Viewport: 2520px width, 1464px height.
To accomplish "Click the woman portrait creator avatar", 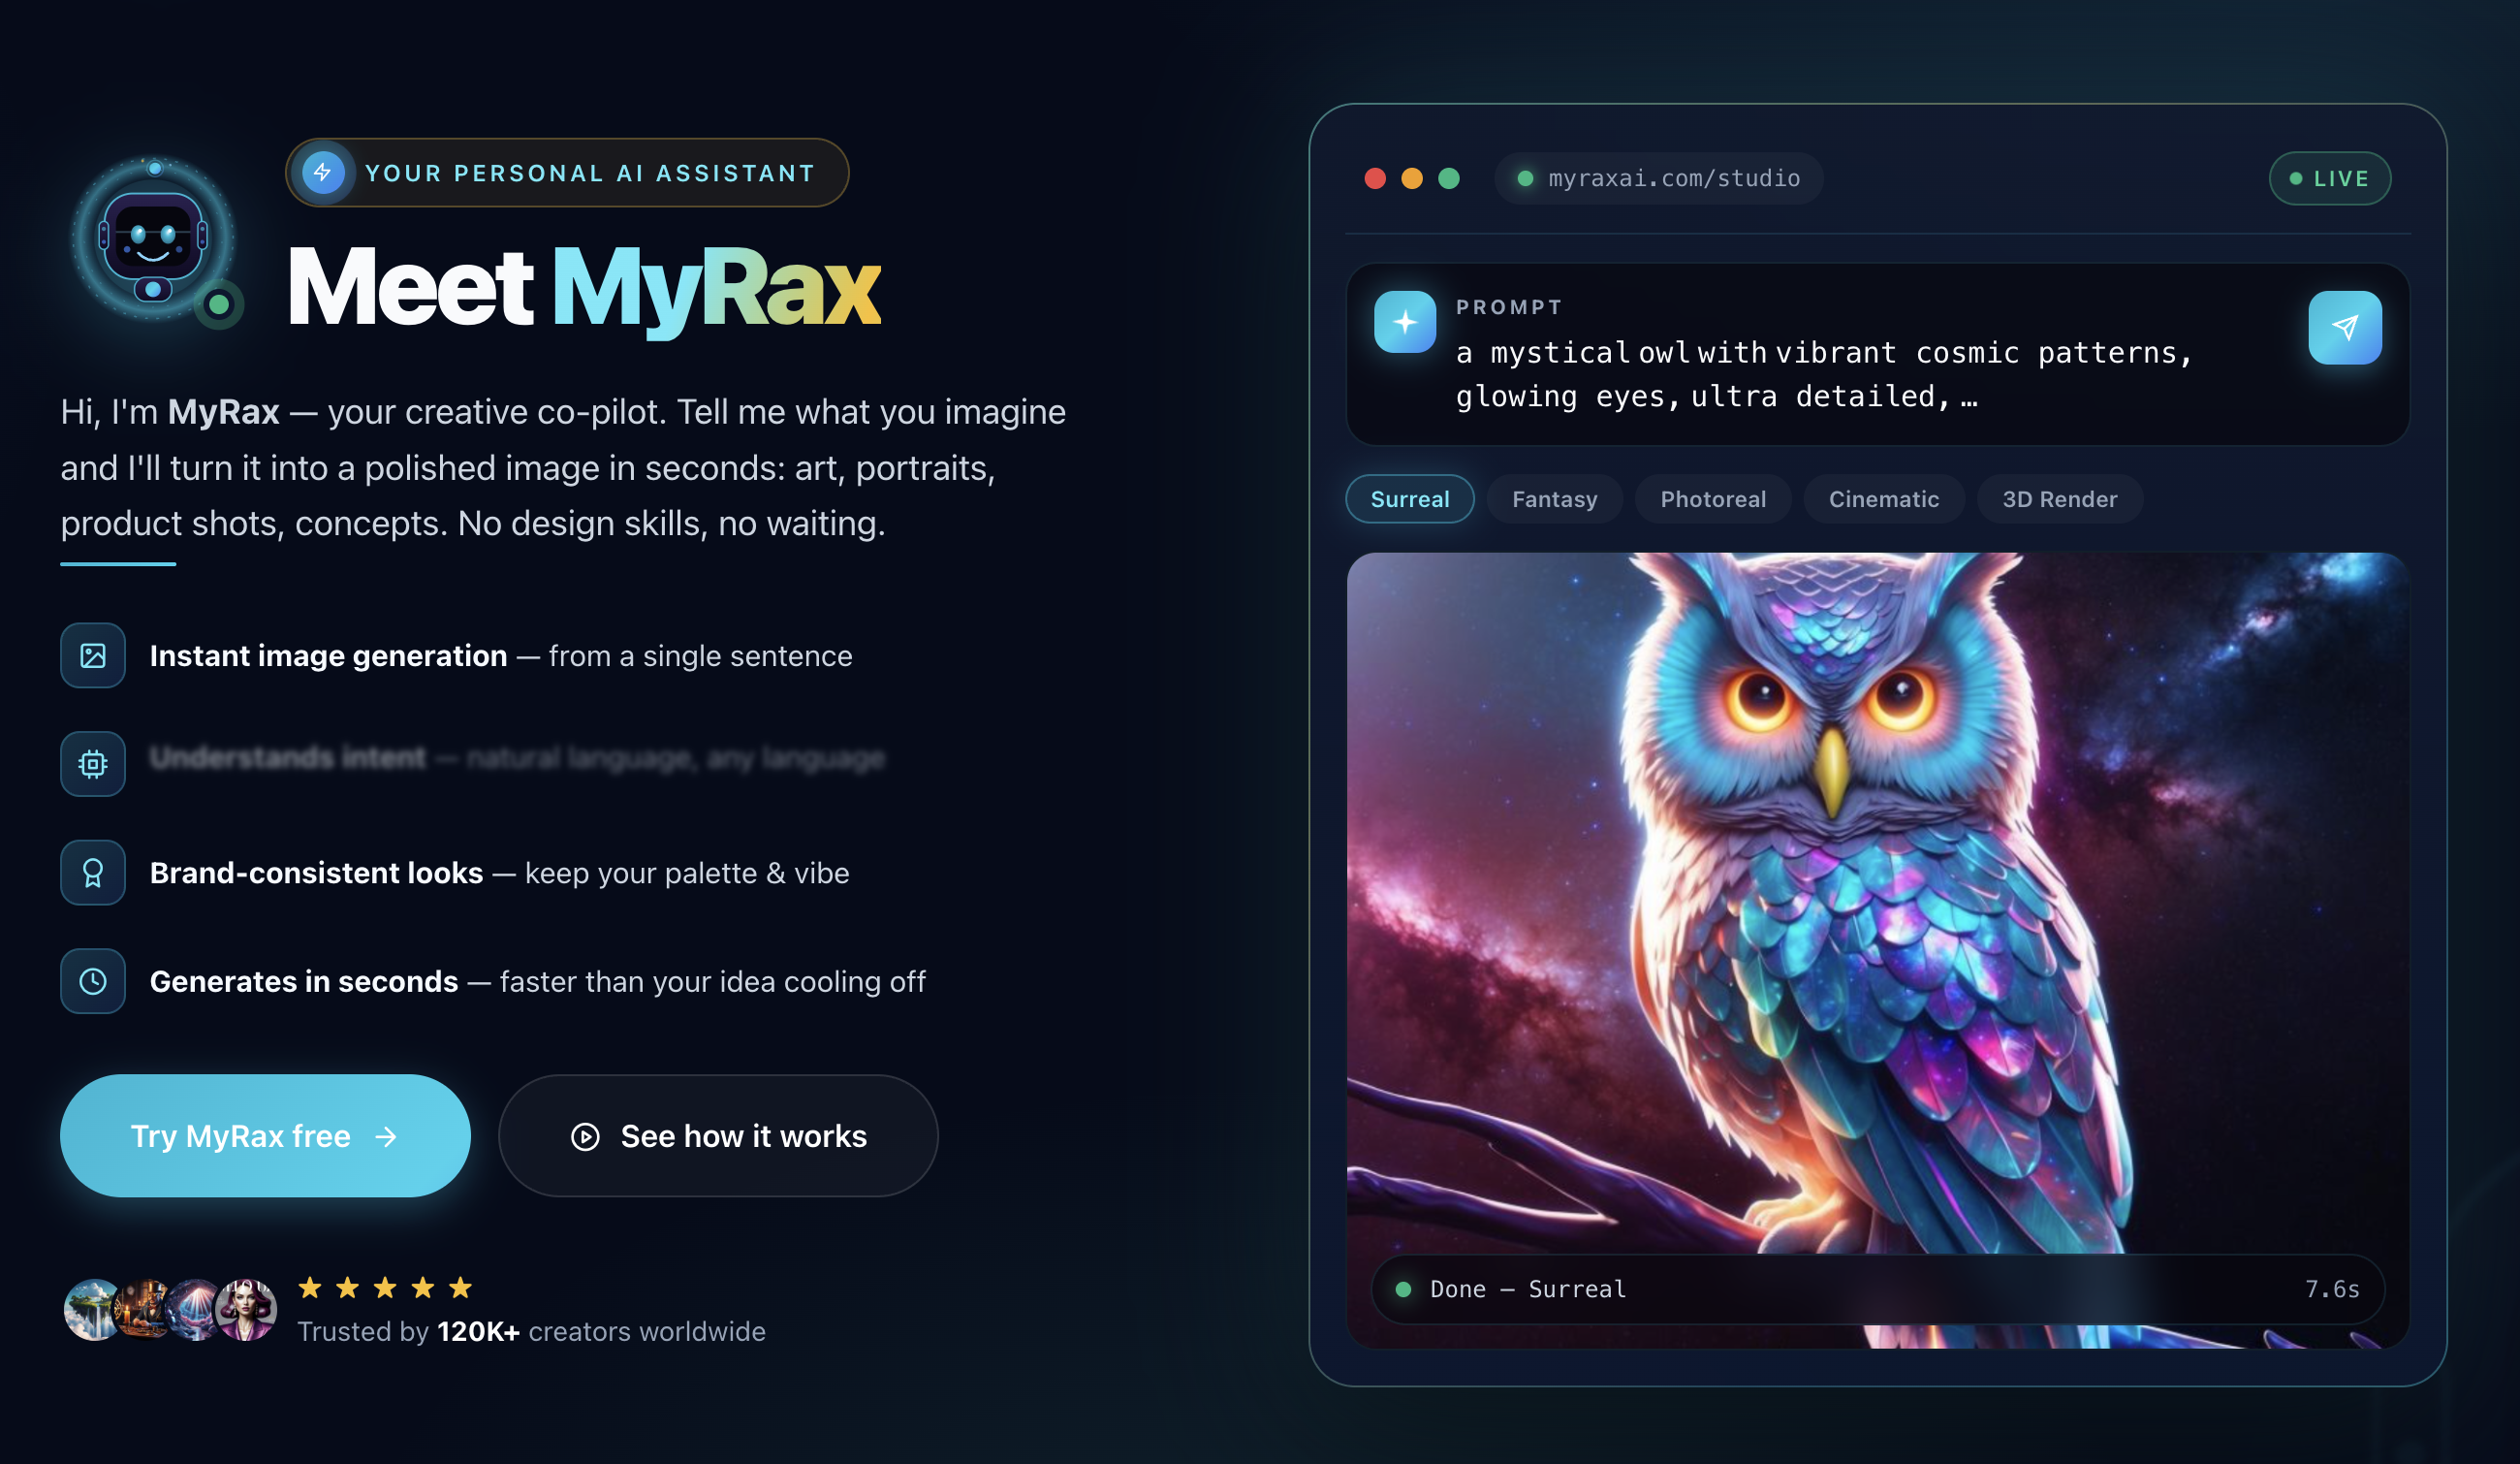I will coord(246,1310).
